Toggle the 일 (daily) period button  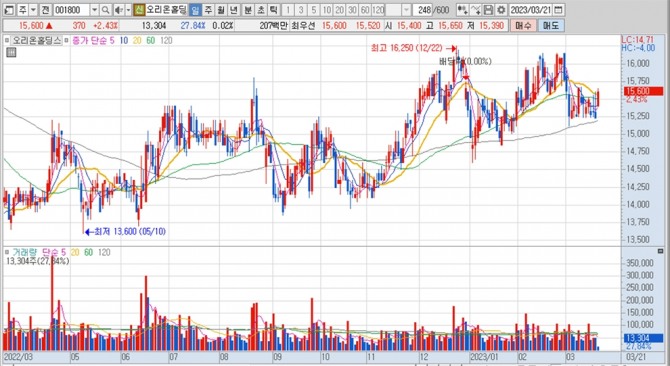coord(195,10)
